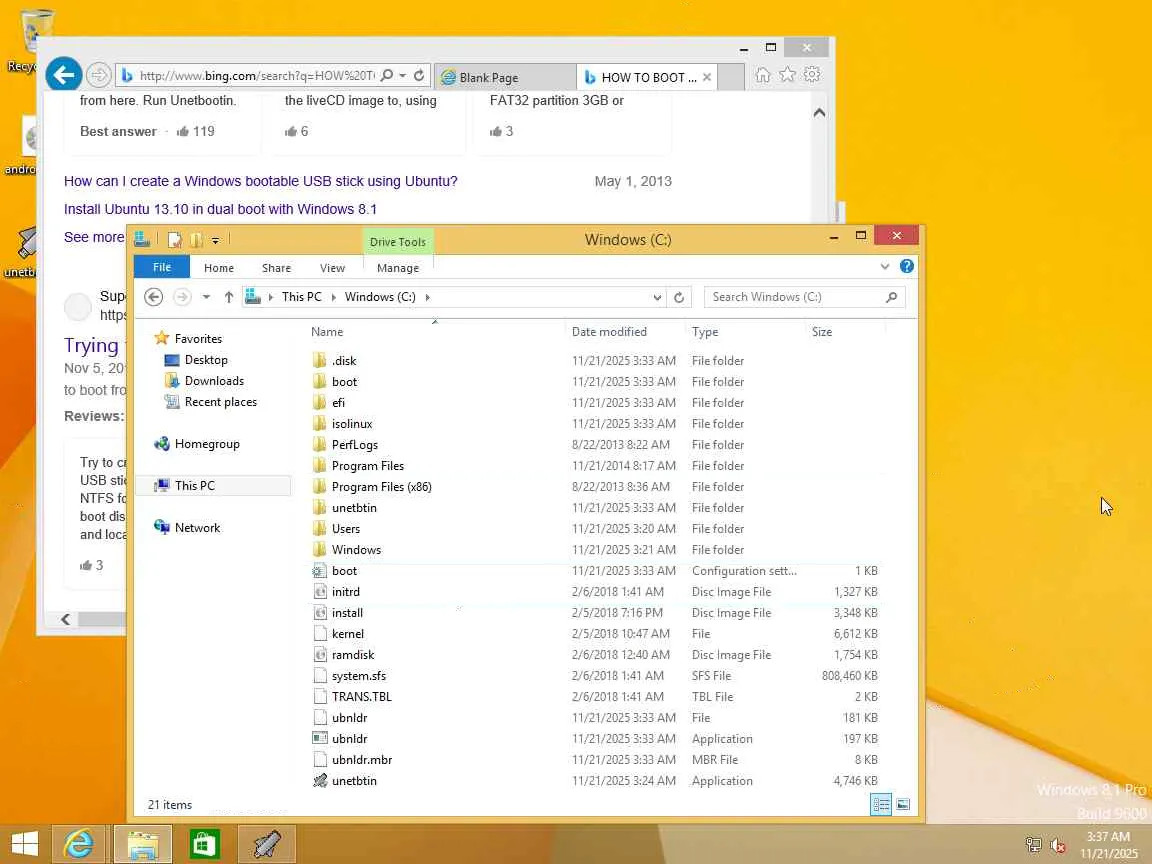
Task: Select the ubnldr.mbr file
Action: pos(361,760)
